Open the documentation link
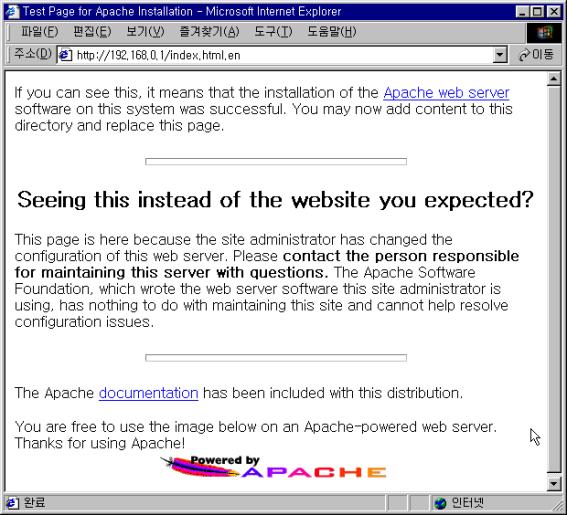The image size is (567, 515). point(149,393)
